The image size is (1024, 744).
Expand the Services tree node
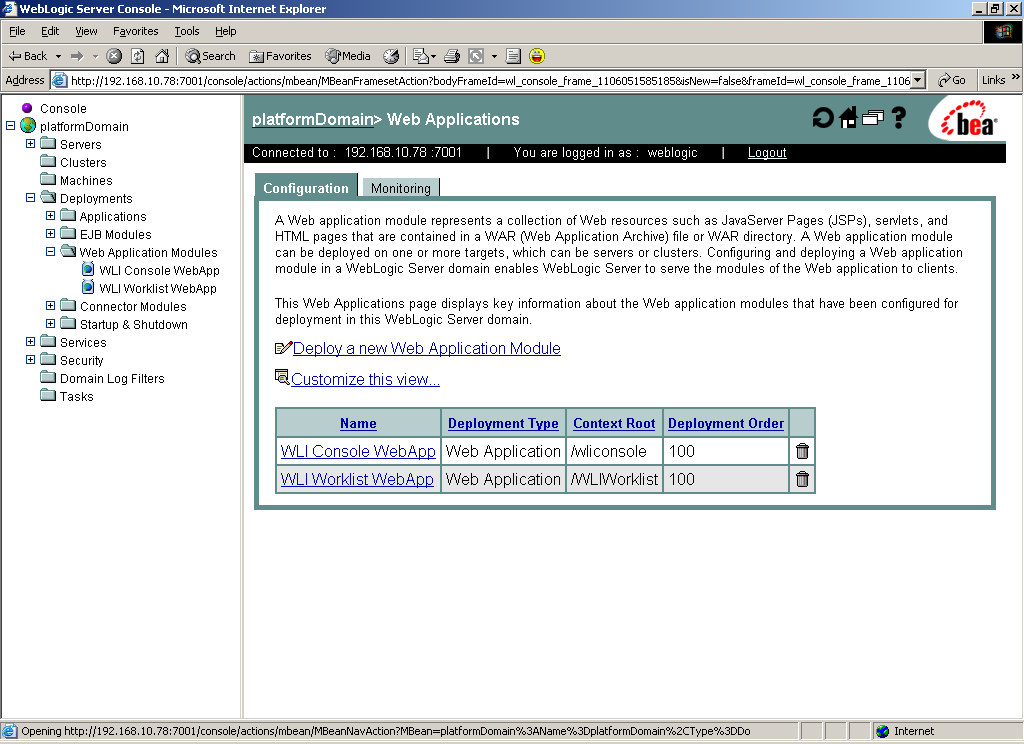click(x=31, y=342)
